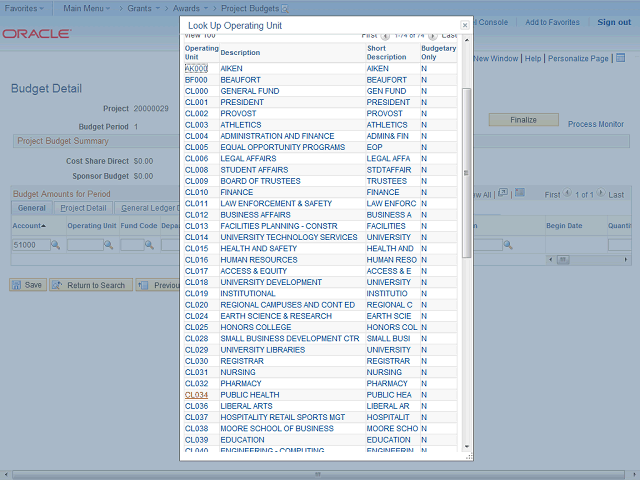This screenshot has width=640, height=480.
Task: Click the empty Fund Code input field
Action: point(132,245)
